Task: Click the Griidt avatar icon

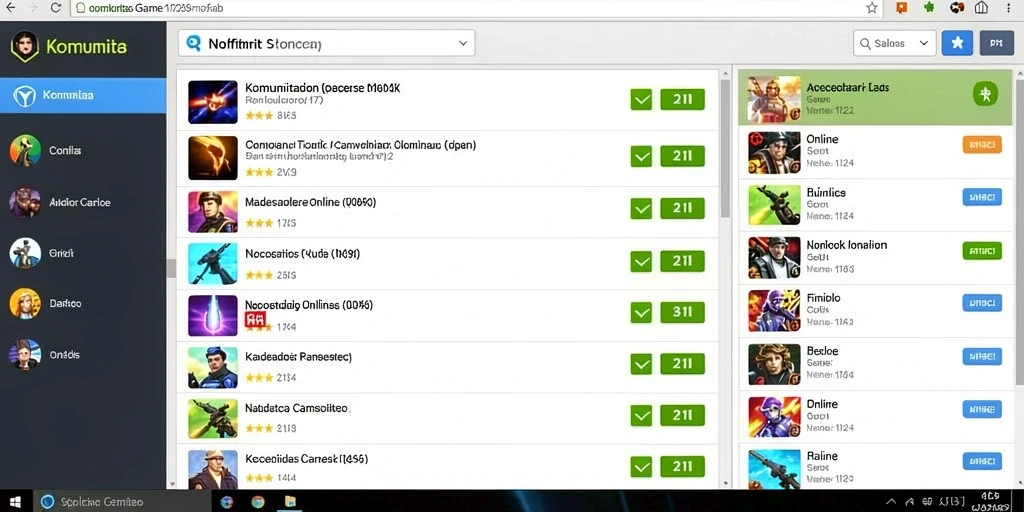Action: click(x=25, y=253)
